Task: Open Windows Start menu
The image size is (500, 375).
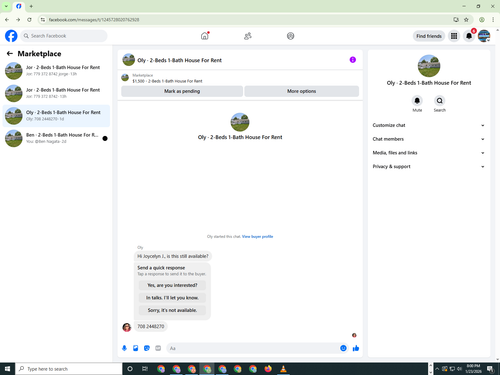Action: tap(7, 369)
